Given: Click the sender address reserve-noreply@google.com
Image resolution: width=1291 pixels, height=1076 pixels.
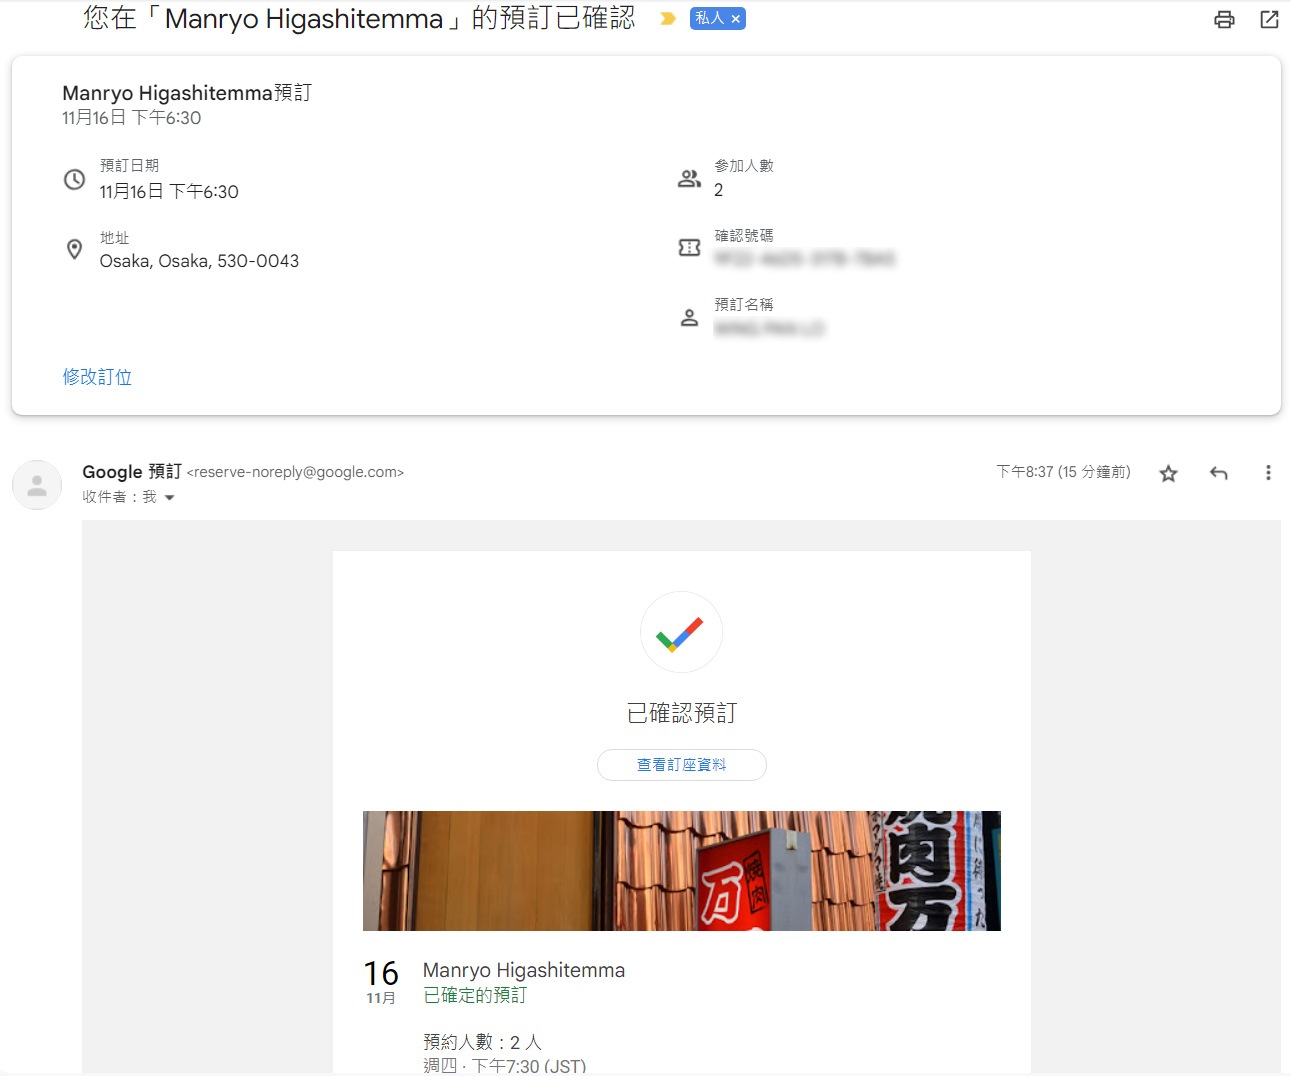Looking at the screenshot, I should (x=295, y=472).
